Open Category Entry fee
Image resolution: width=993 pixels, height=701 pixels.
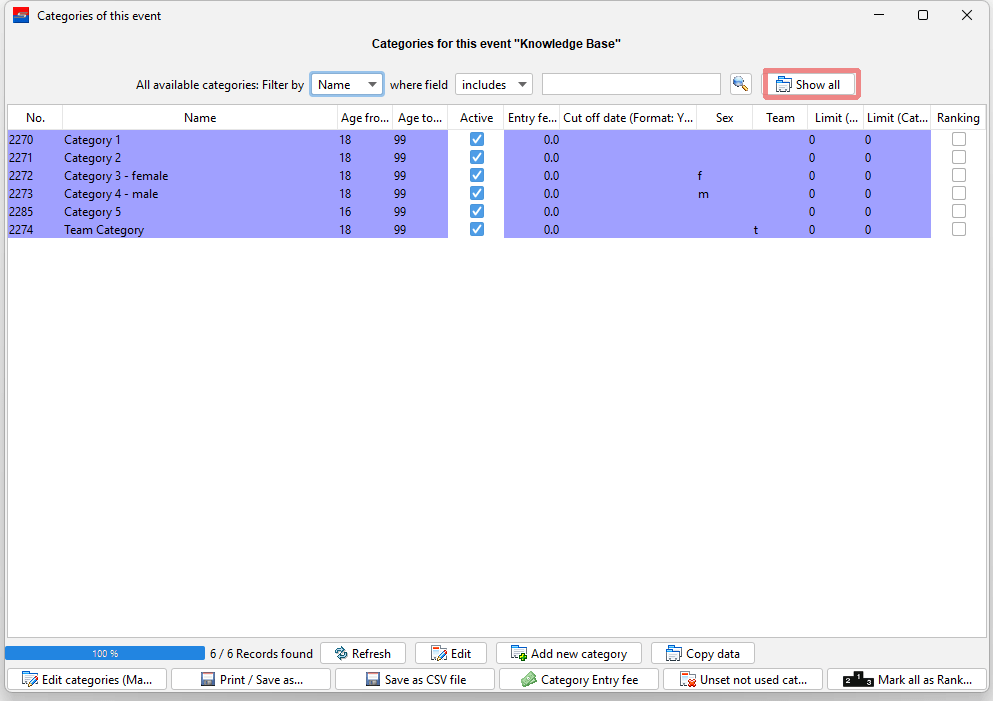click(x=578, y=679)
